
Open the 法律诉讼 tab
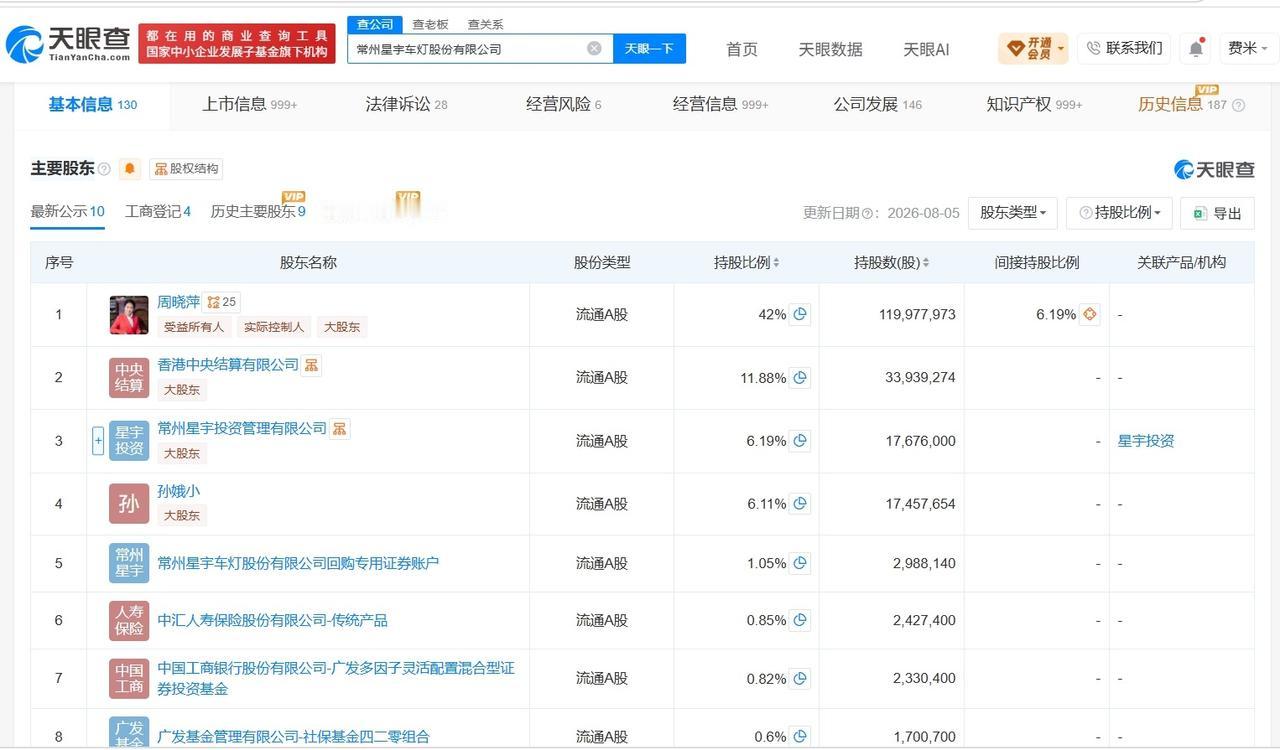(x=406, y=104)
